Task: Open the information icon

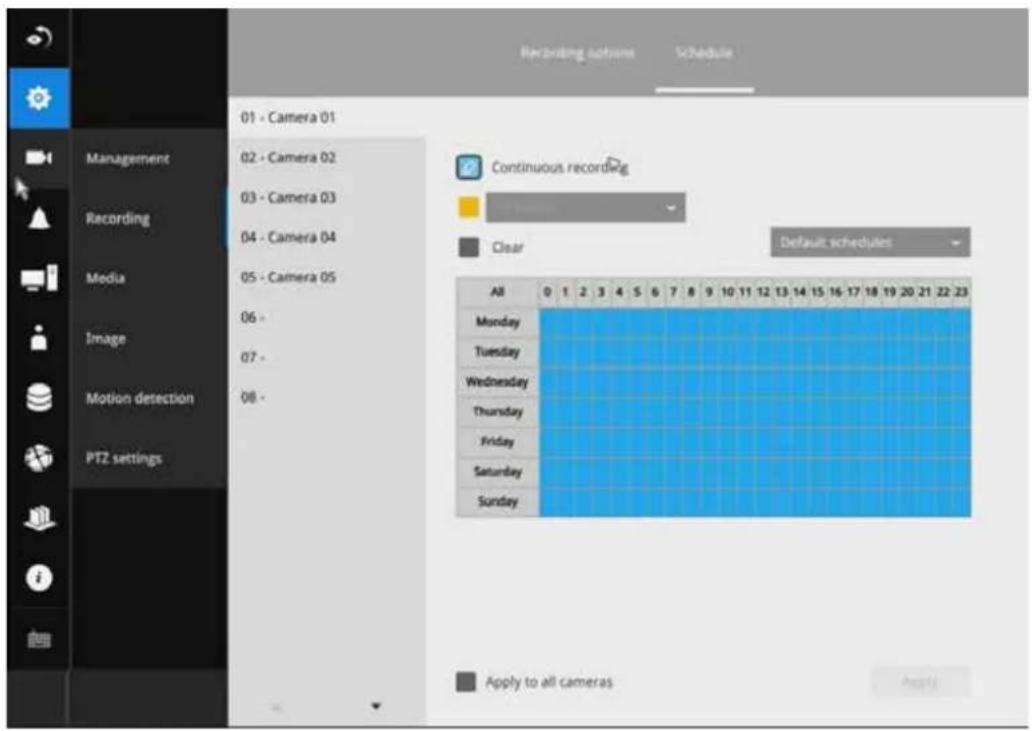Action: click(x=39, y=578)
